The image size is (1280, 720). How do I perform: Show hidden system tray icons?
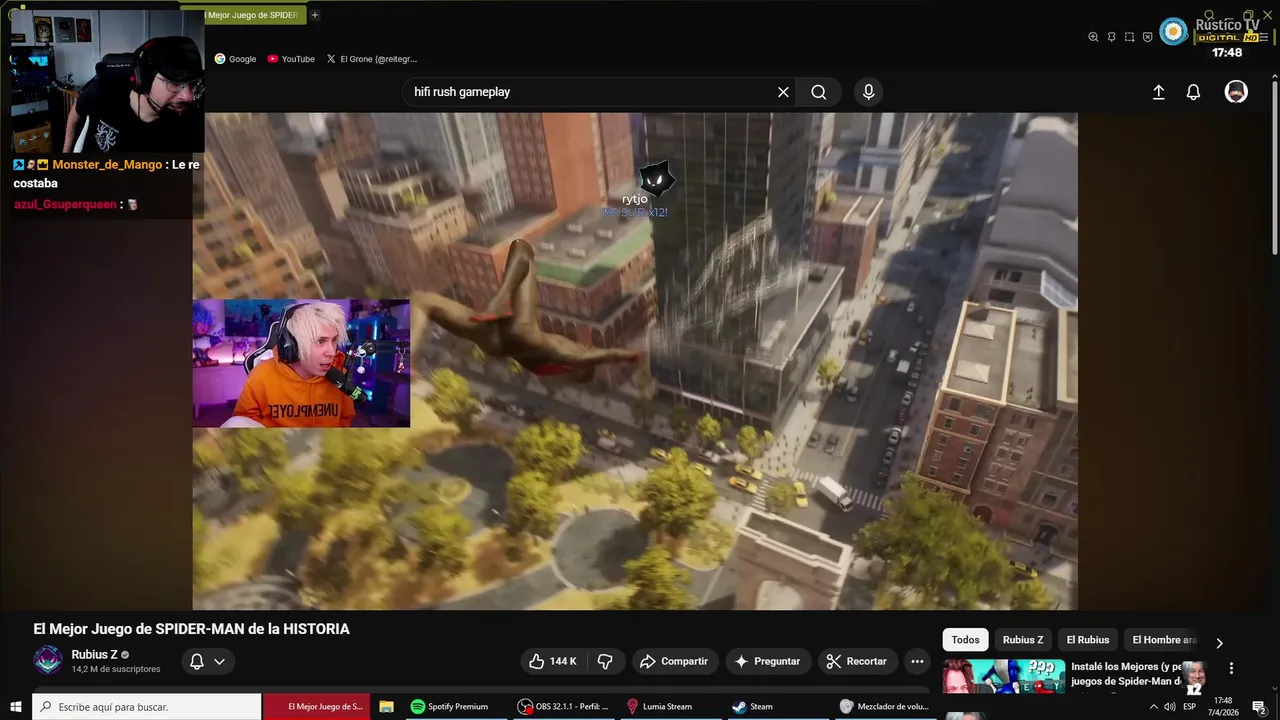1153,706
